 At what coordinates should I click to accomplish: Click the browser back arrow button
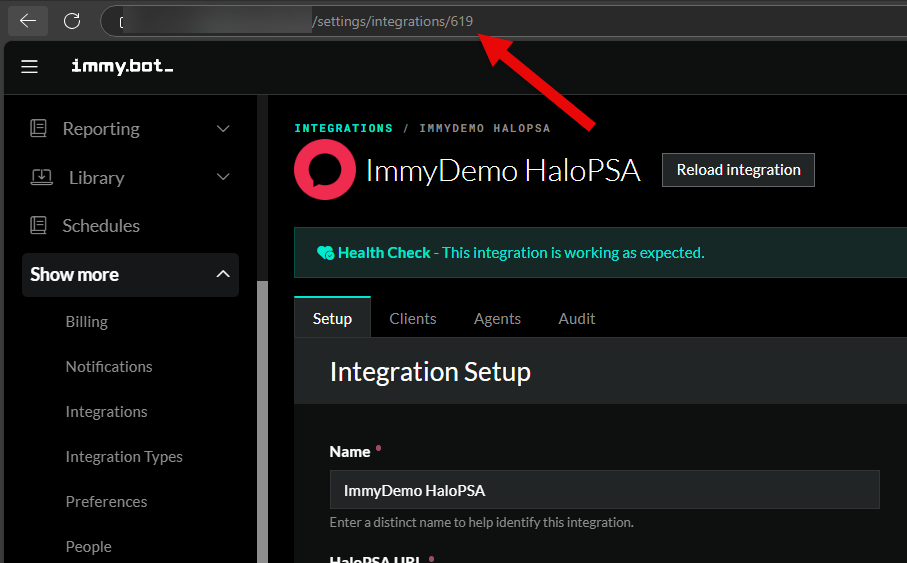click(28, 20)
